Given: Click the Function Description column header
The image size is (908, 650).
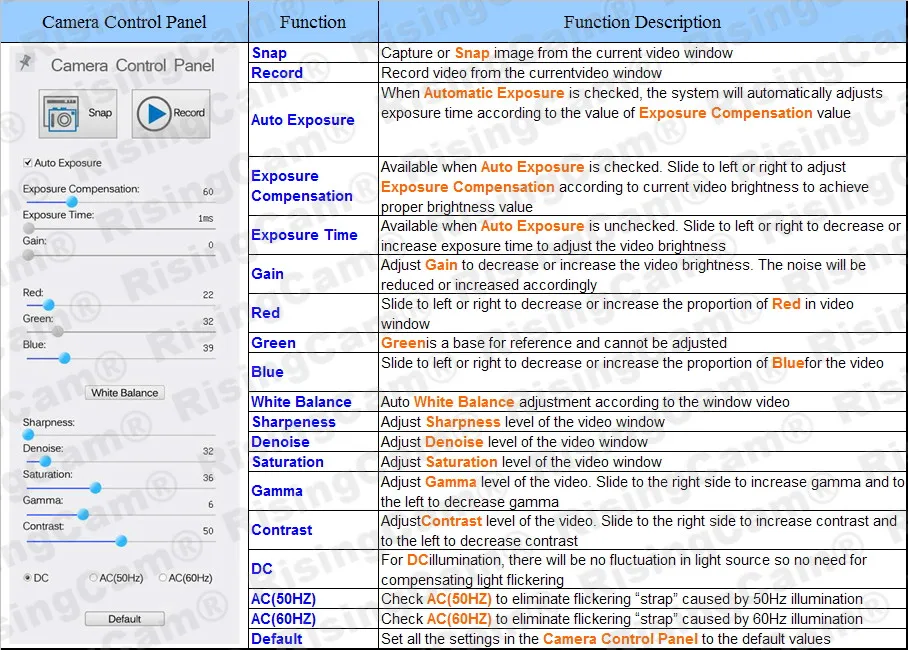Looking at the screenshot, I should 642,22.
